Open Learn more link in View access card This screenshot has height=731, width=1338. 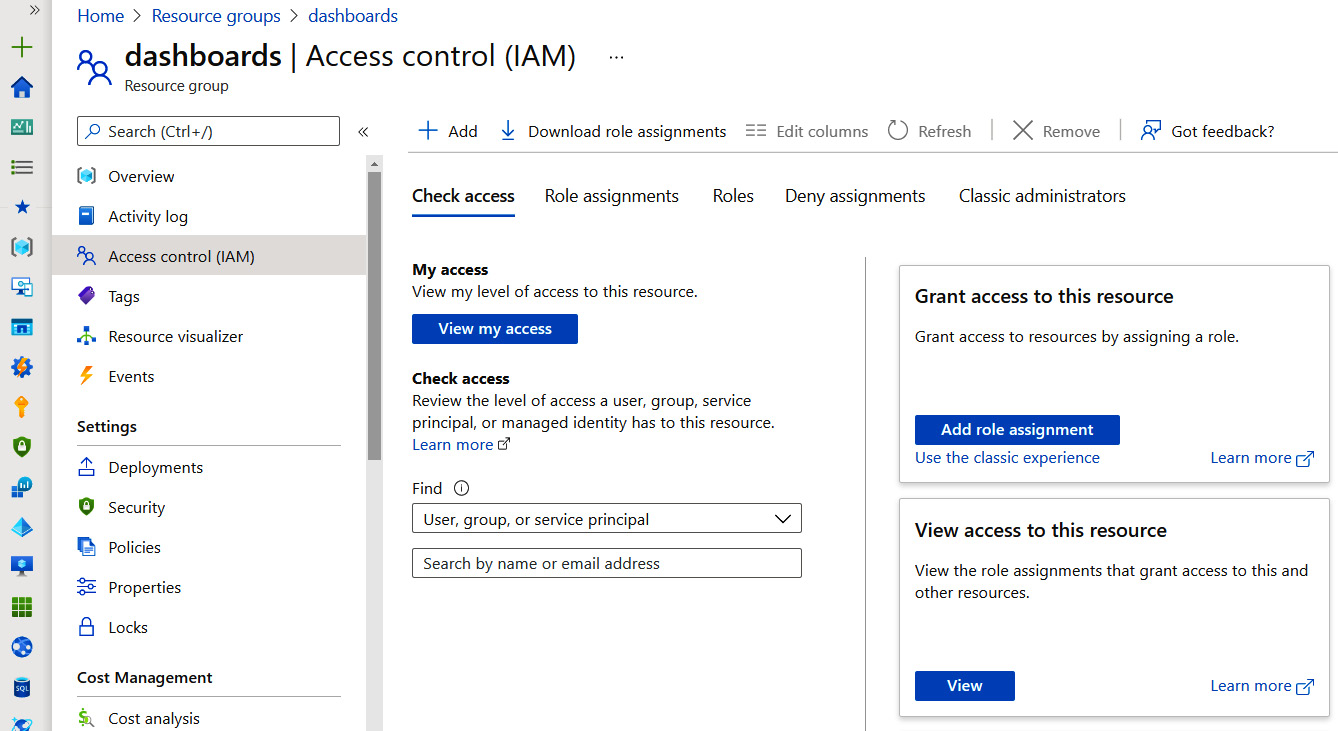(1262, 686)
